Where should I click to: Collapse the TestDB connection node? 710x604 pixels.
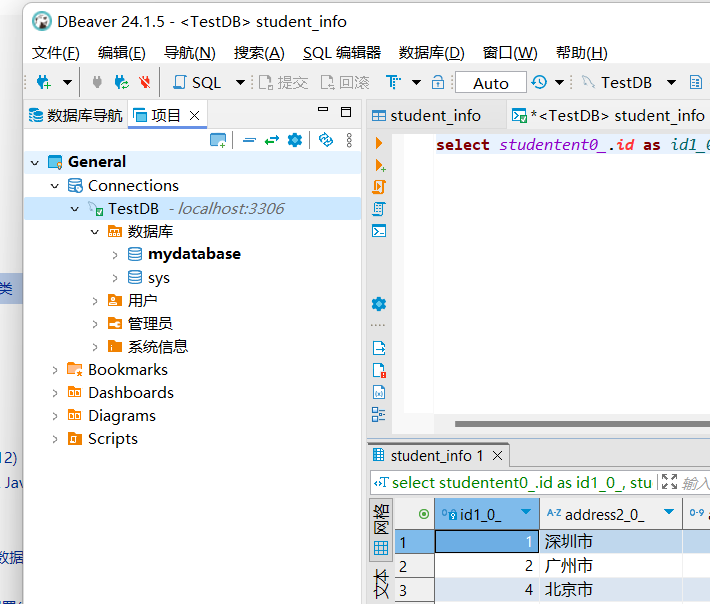coord(75,209)
